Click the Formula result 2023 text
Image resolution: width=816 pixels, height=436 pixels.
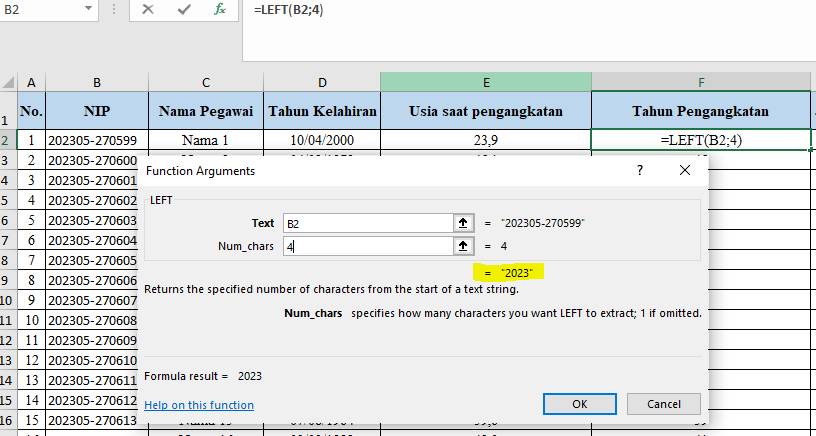[x=203, y=376]
